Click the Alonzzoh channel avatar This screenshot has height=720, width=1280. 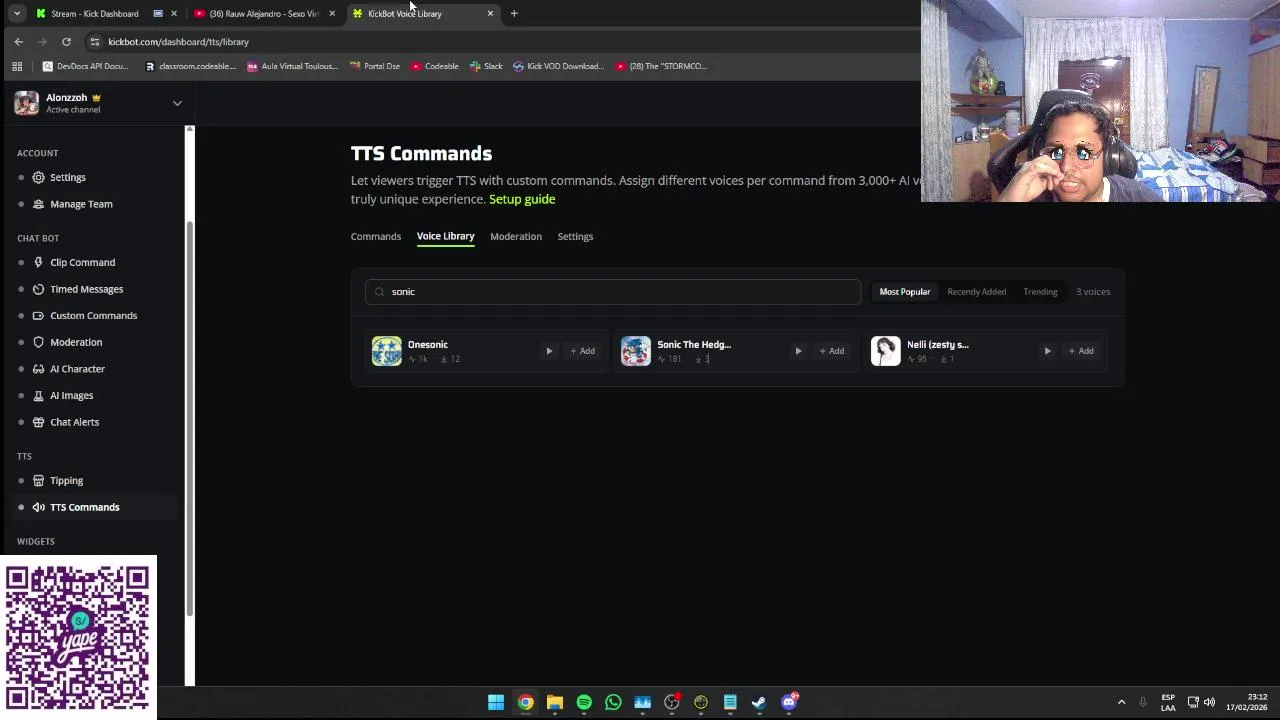coord(27,103)
